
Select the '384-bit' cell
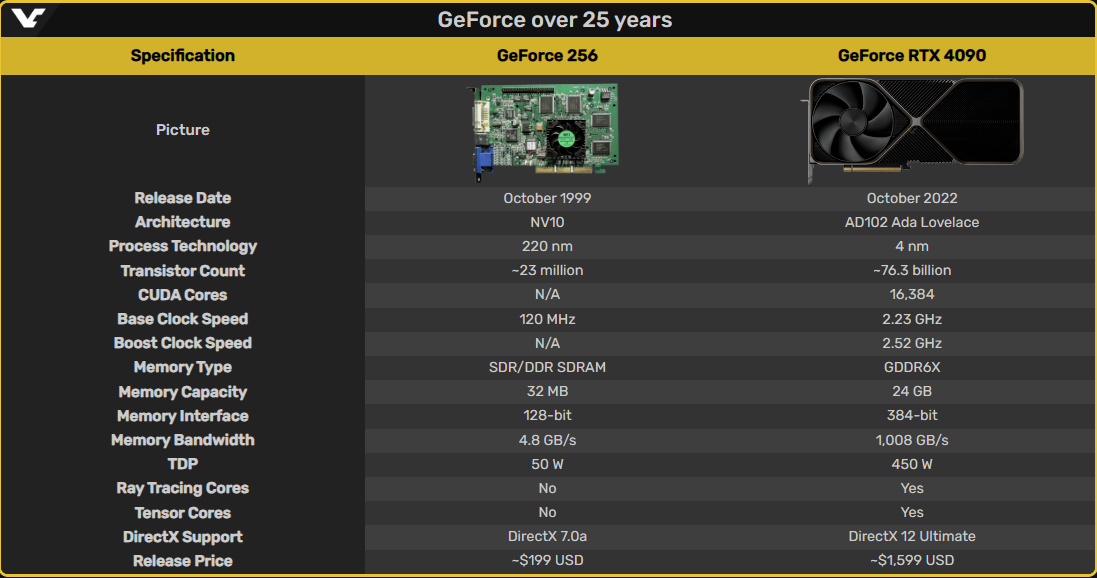[912, 416]
